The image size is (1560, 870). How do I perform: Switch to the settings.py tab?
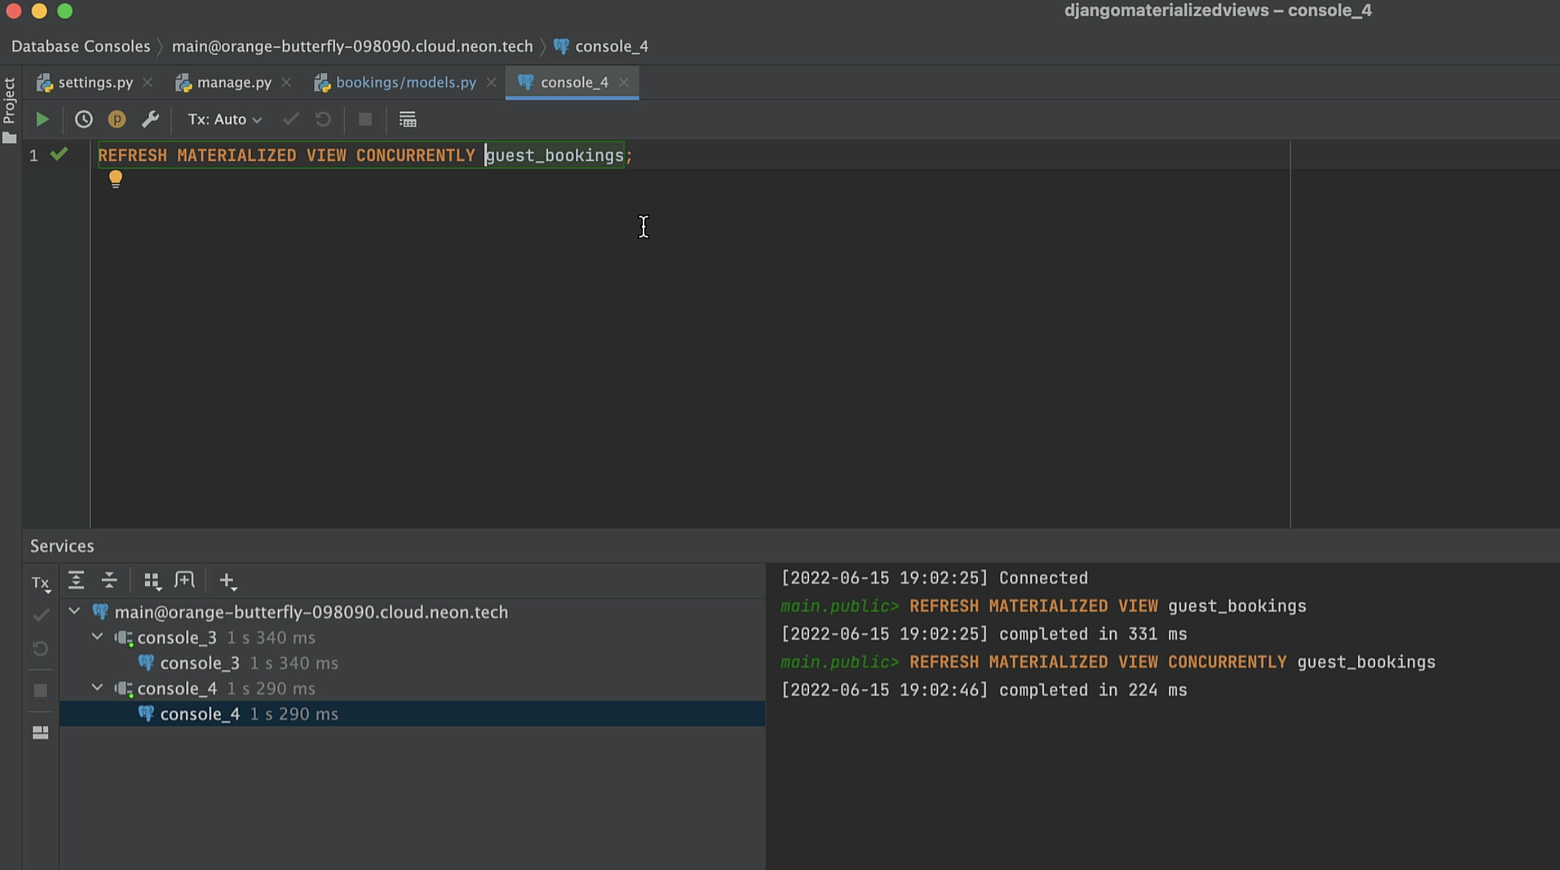coord(95,82)
